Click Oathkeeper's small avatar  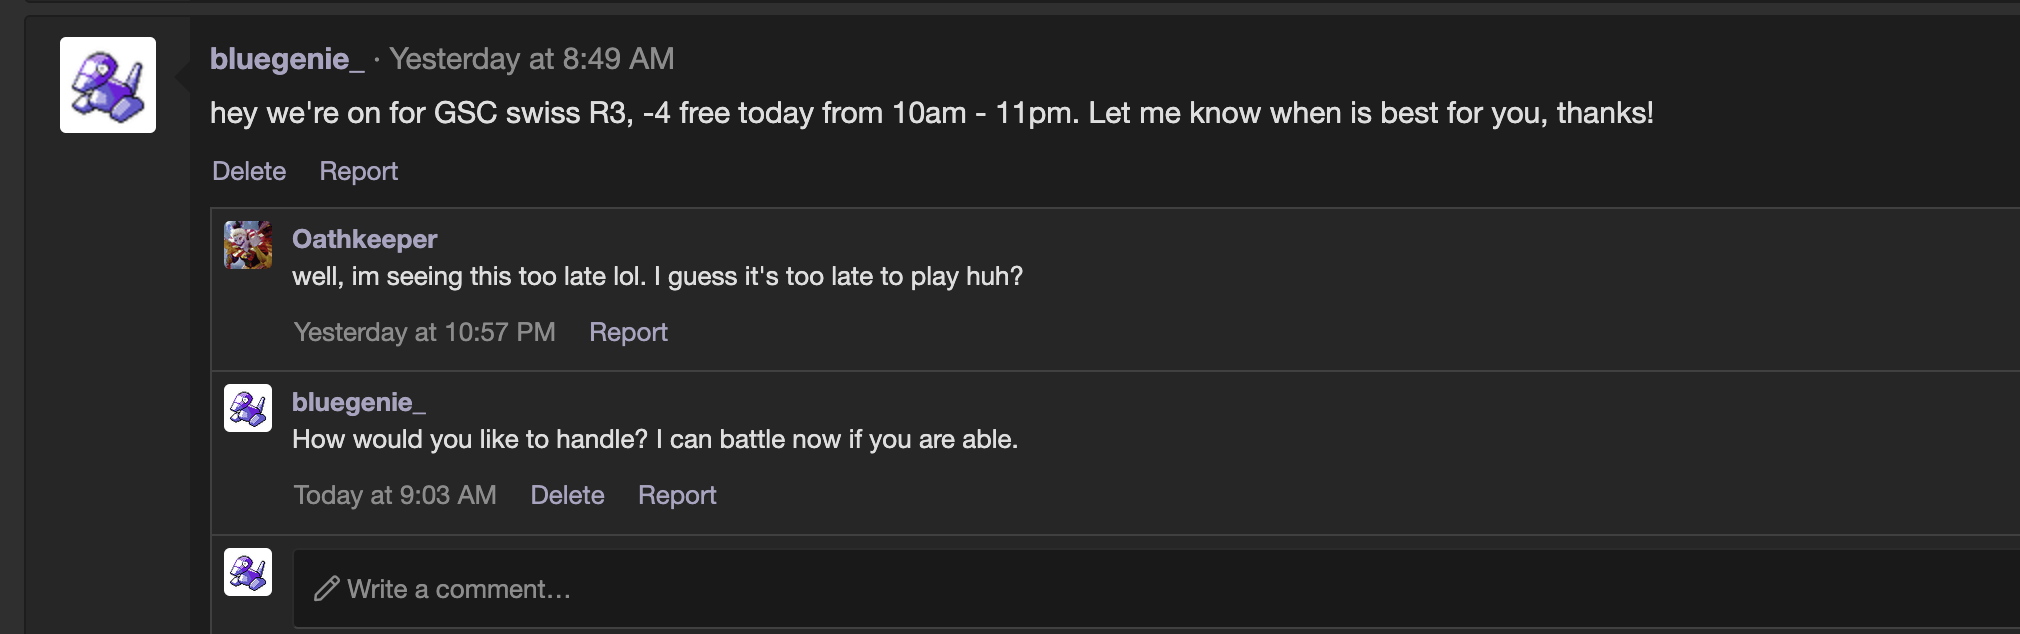click(248, 245)
